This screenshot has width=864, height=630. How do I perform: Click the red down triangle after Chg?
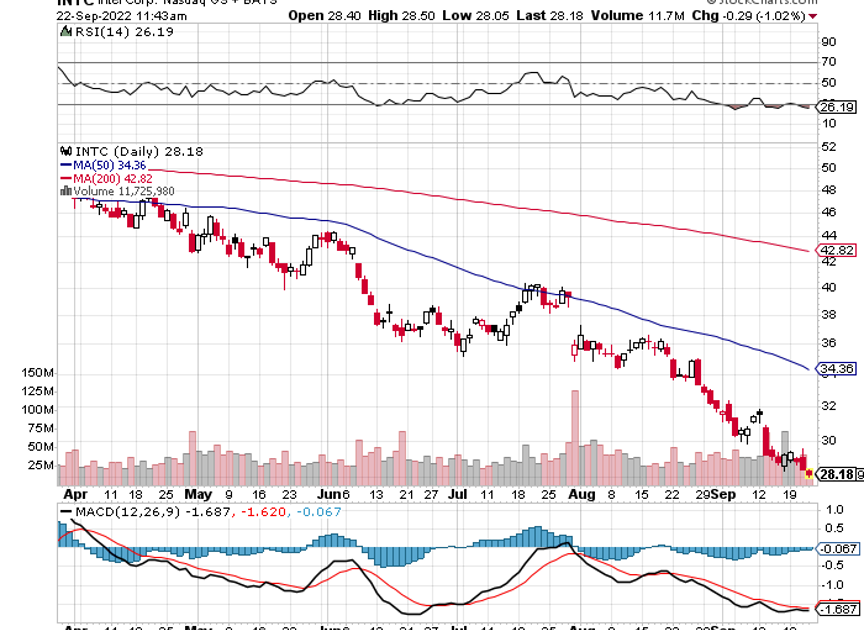(813, 17)
